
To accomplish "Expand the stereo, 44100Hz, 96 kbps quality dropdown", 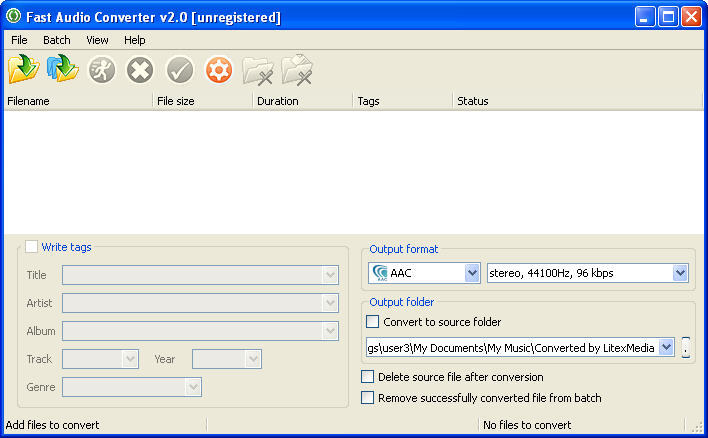I will click(680, 273).
